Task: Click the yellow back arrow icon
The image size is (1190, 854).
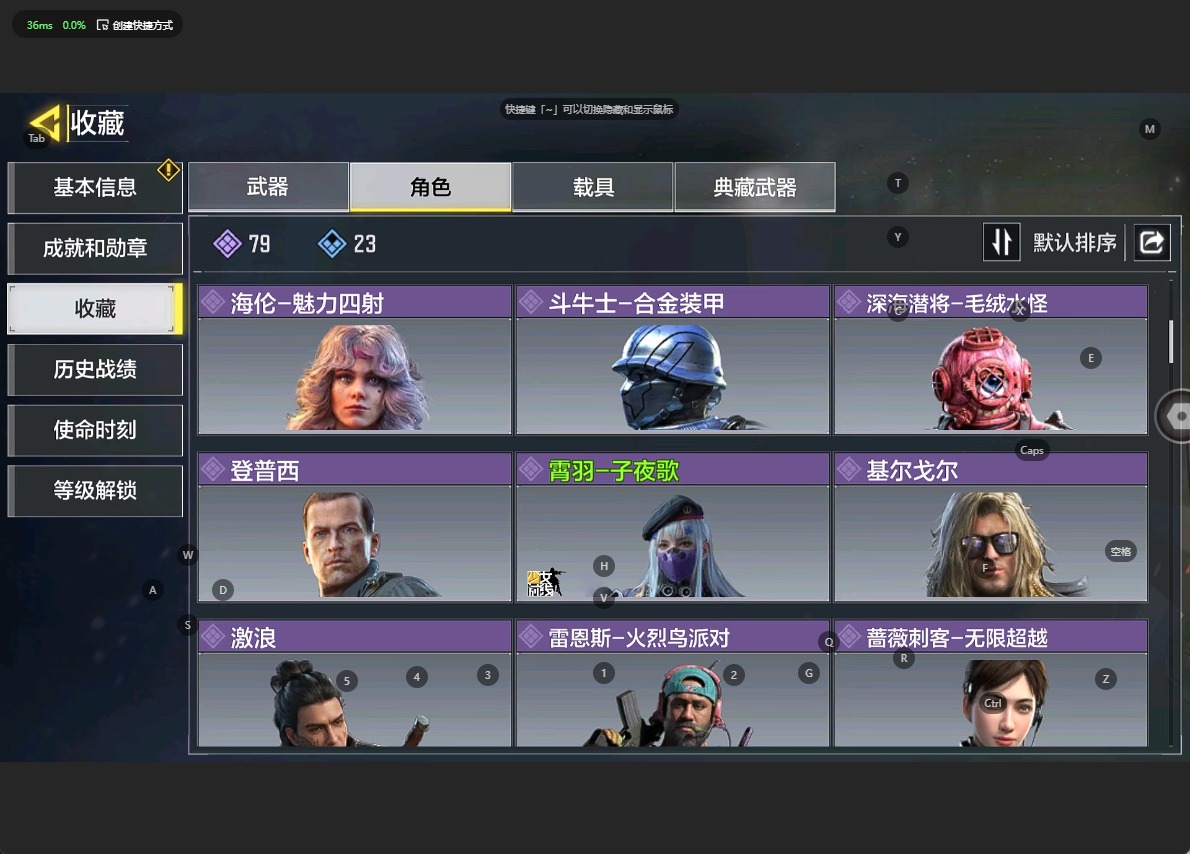Action: 45,123
